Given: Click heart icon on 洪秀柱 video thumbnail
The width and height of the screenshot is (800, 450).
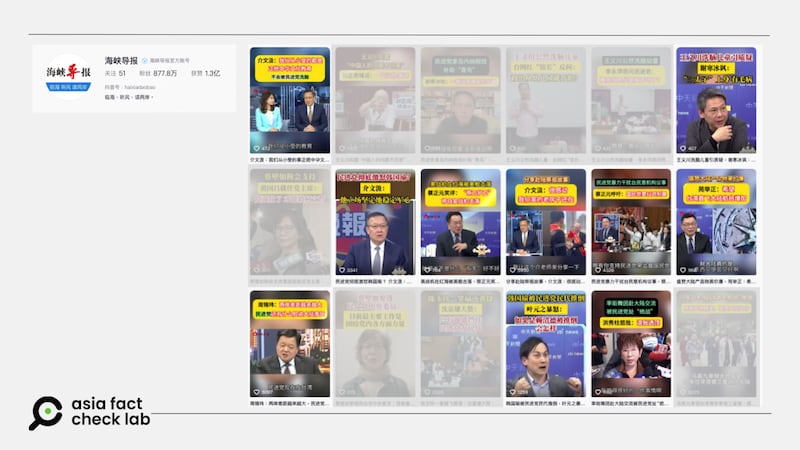Looking at the screenshot, I should [x=597, y=392].
